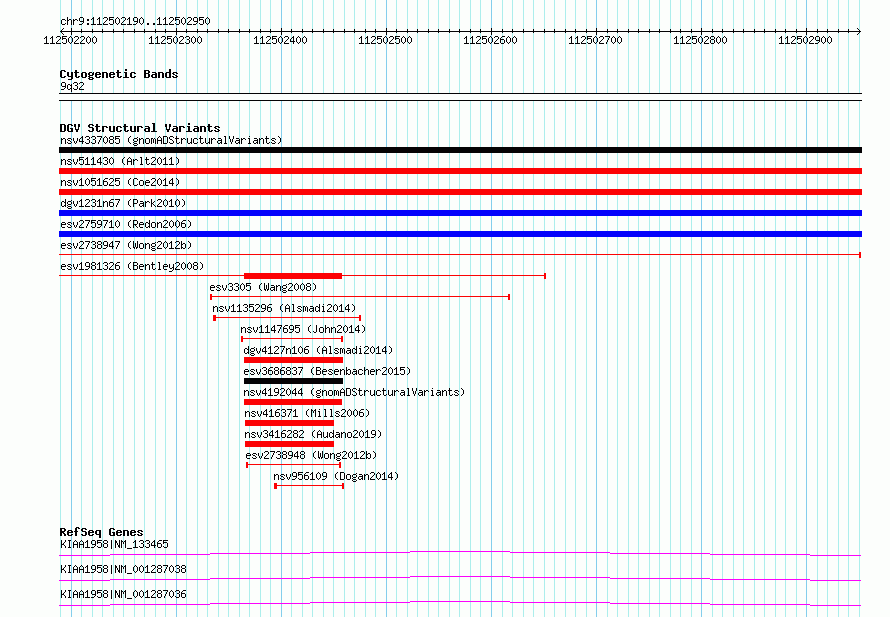The width and height of the screenshot is (890, 617).
Task: Click the red nsv511430 variant bar
Action: point(460,171)
